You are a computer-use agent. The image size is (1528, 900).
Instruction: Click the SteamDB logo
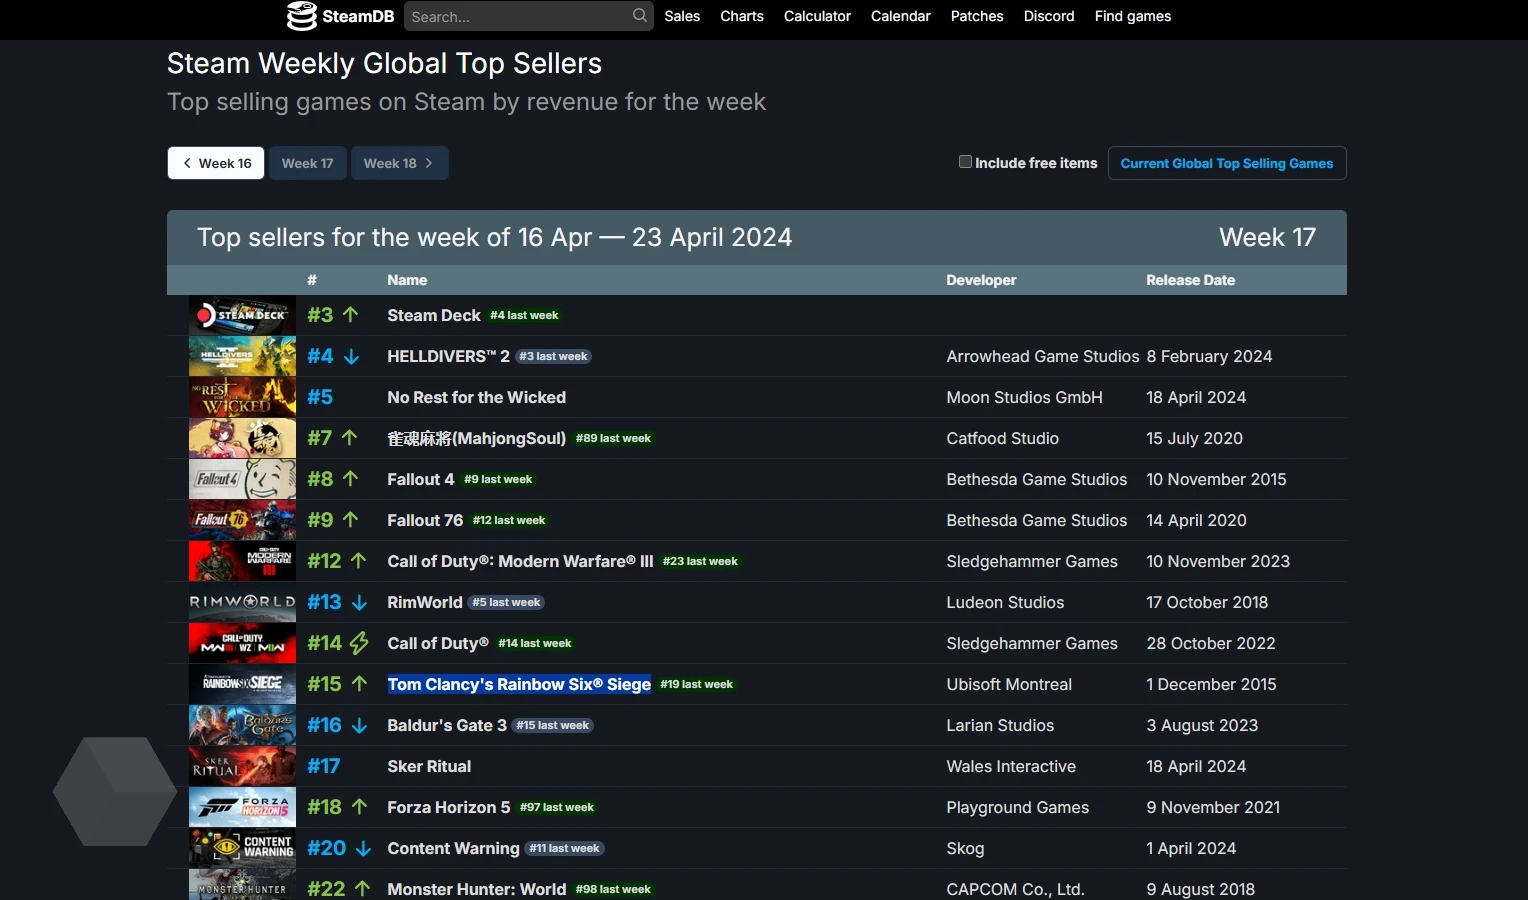(x=340, y=16)
